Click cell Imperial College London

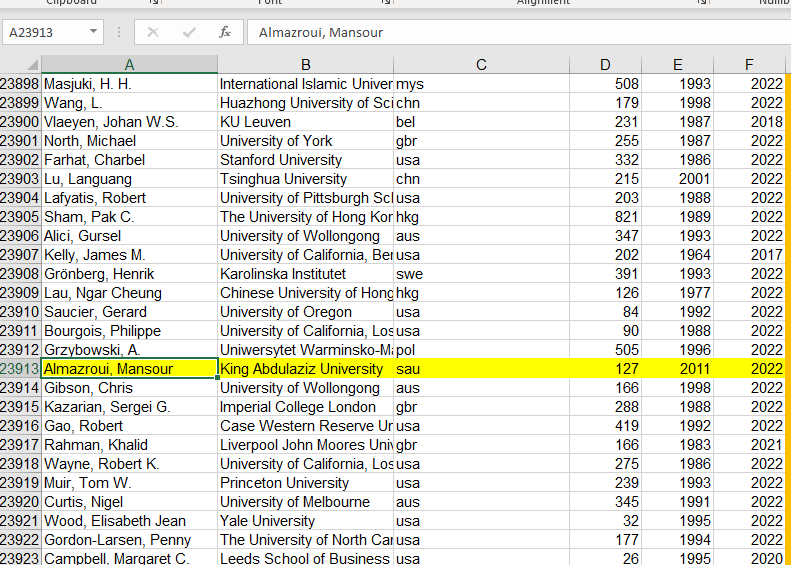pyautogui.click(x=305, y=407)
